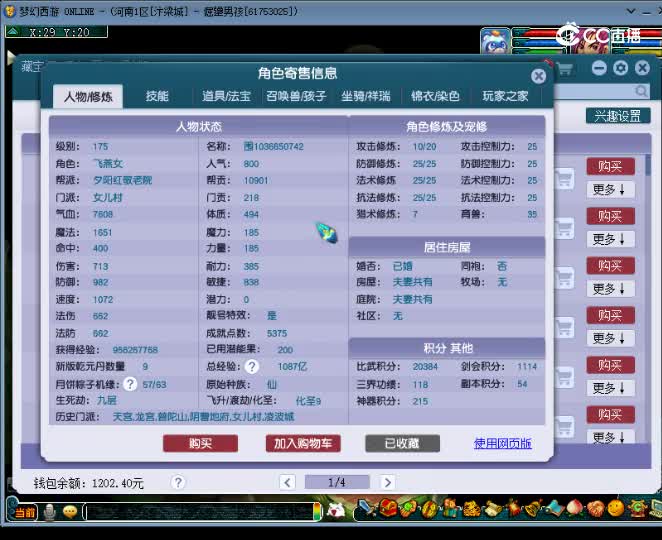Open shopping cart icon in 藏宝阁 header
Screen dimensions: 662x540
565,68
